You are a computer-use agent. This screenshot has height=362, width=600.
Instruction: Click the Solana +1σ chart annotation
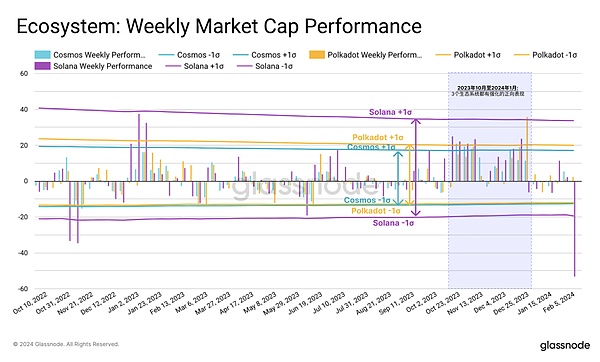(390, 112)
